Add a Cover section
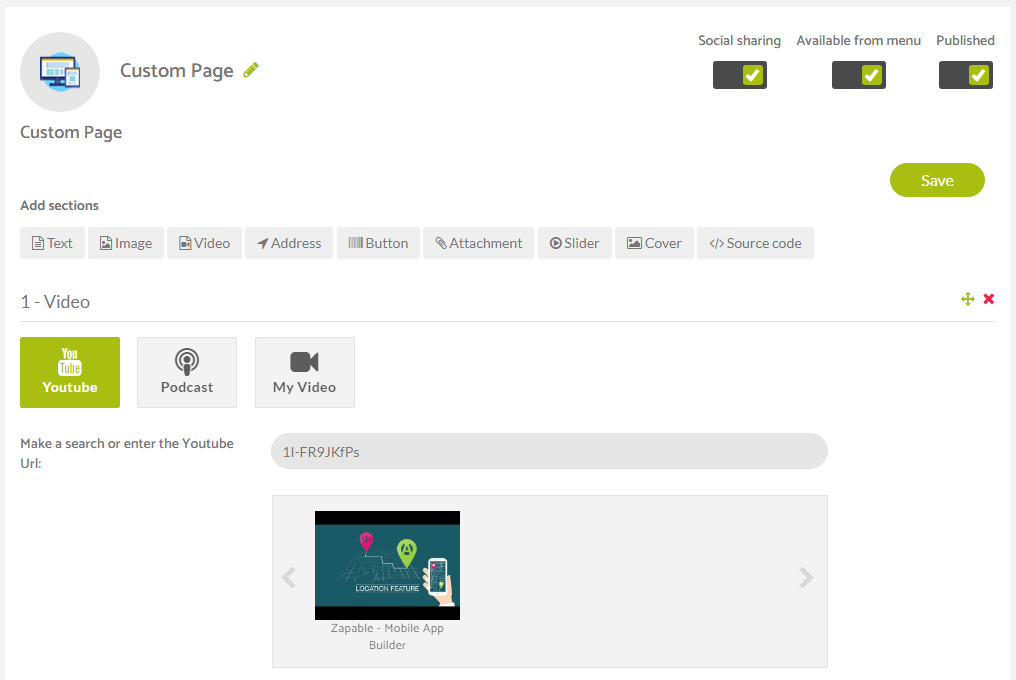 pos(654,243)
